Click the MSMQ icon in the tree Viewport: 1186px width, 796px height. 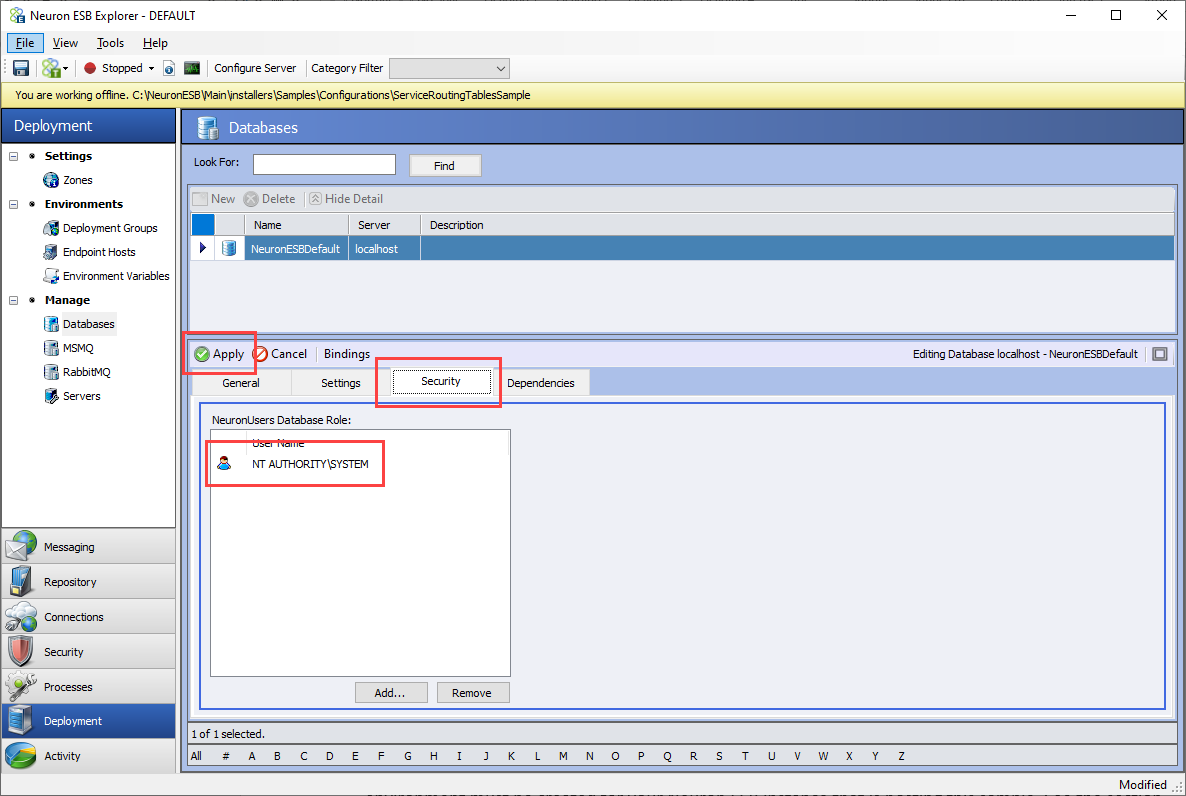51,348
